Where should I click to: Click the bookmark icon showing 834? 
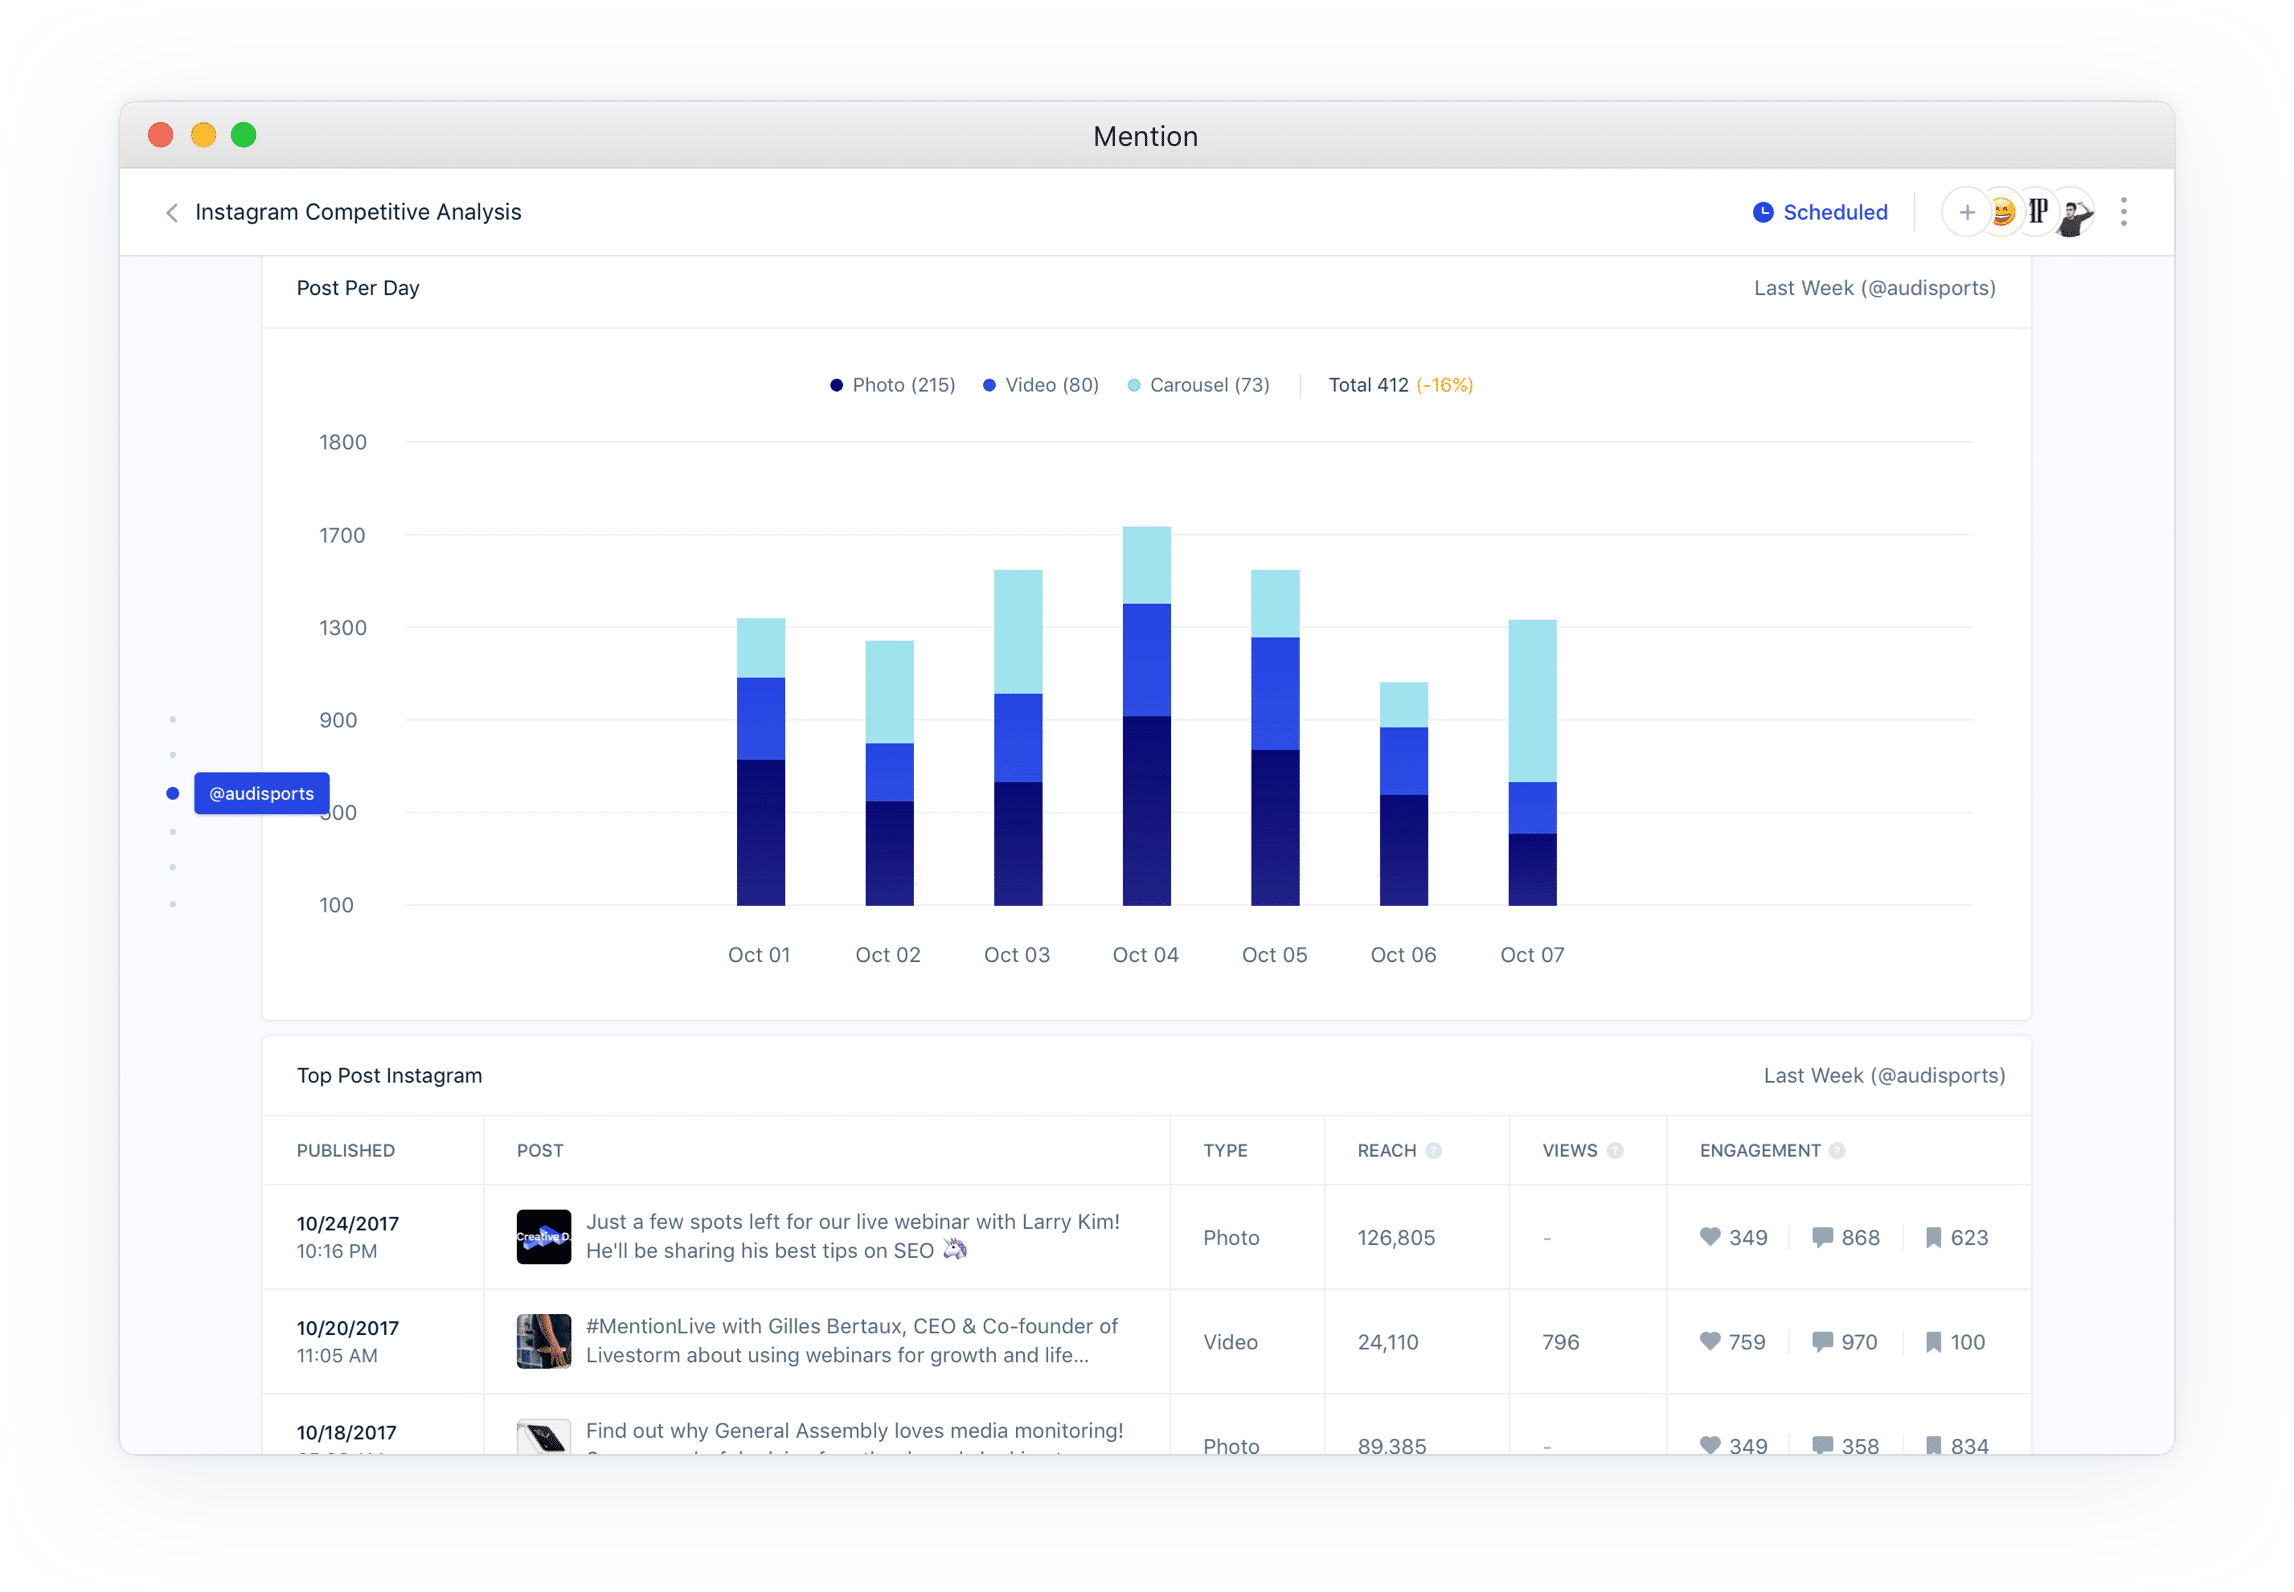(x=1933, y=1445)
